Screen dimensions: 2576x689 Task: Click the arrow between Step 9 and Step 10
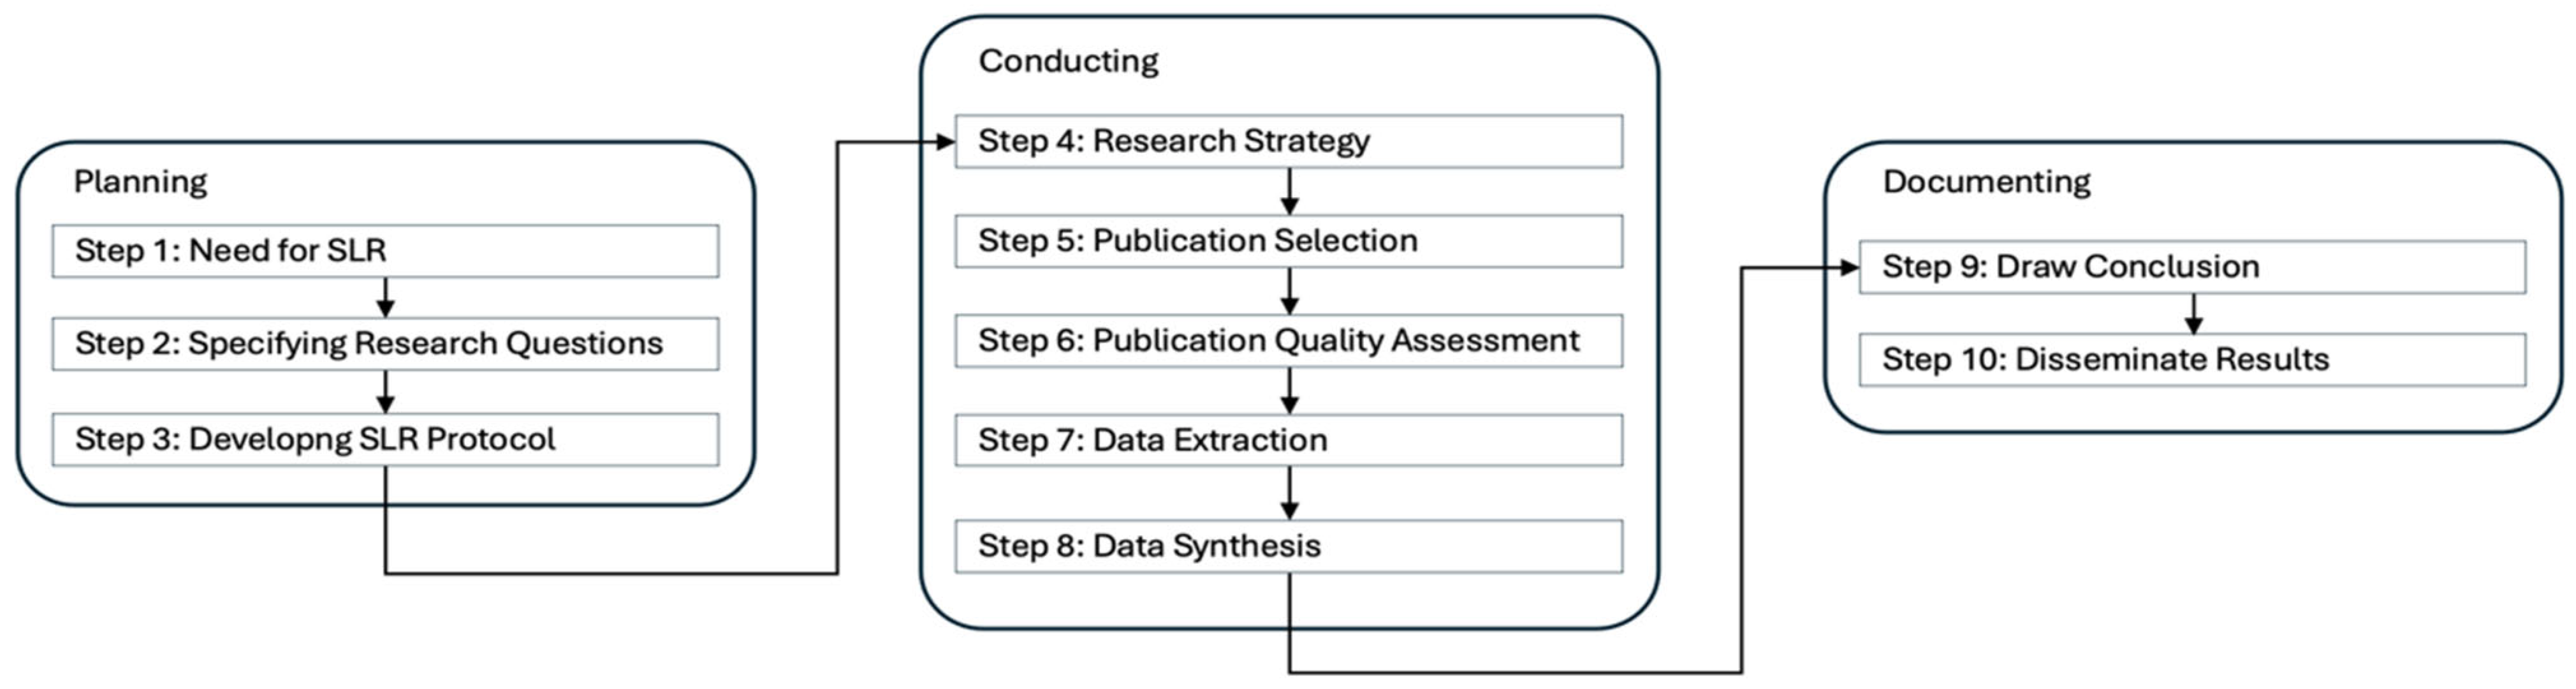coord(2193,314)
